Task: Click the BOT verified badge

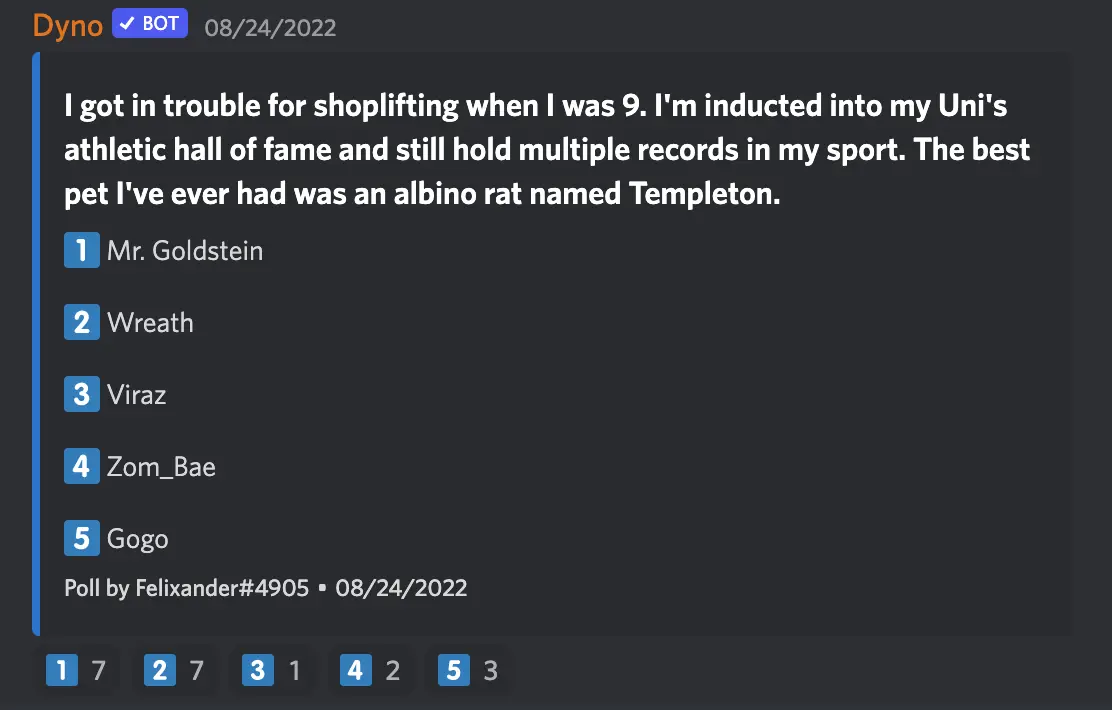Action: point(150,24)
